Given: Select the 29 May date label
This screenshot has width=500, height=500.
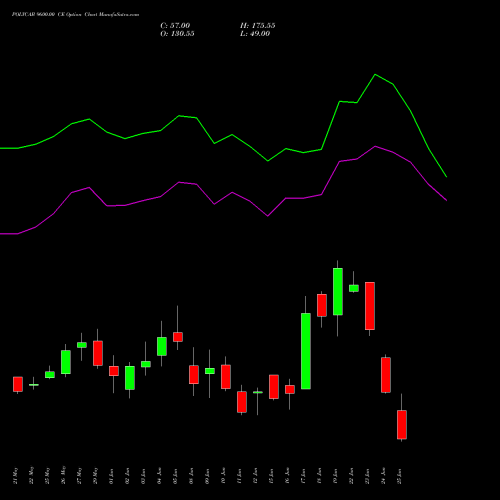Looking at the screenshot, I should point(96,476).
